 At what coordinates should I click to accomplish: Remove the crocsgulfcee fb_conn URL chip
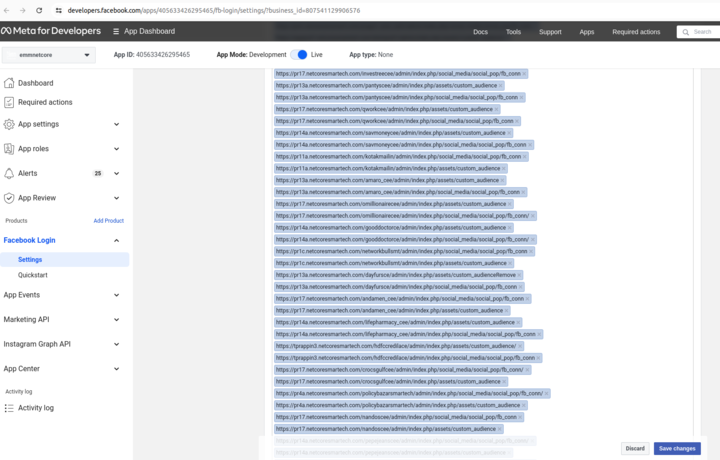527,370
